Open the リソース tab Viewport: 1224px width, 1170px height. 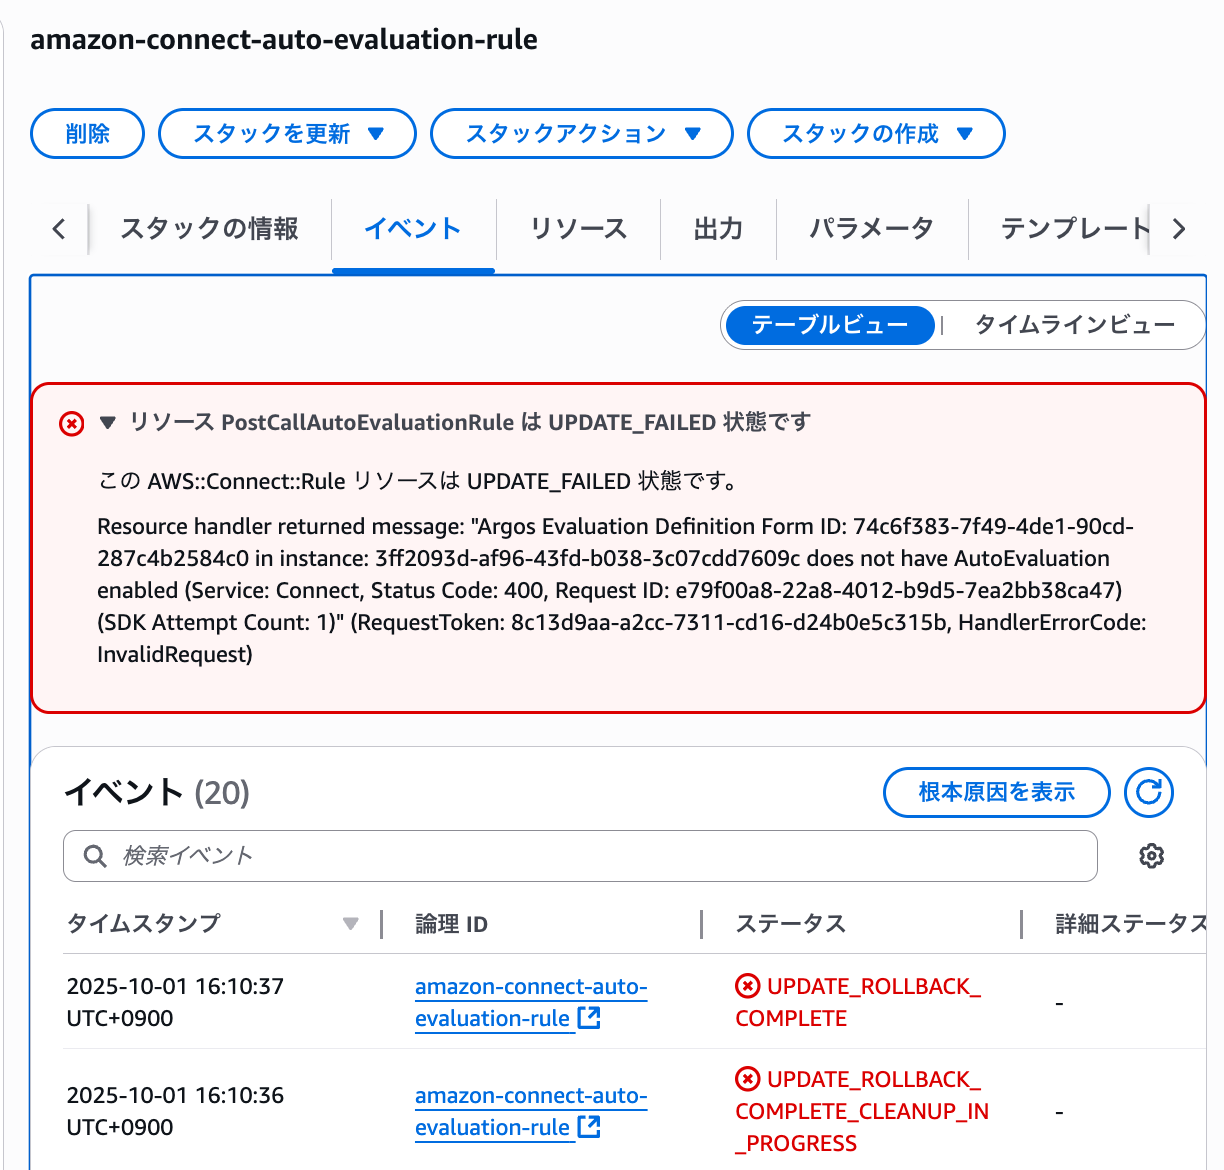pyautogui.click(x=578, y=229)
